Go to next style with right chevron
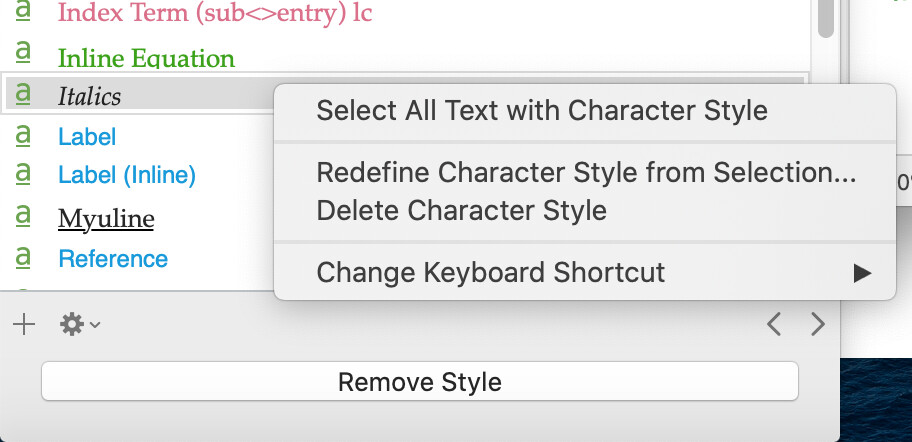This screenshot has width=912, height=442. (x=818, y=325)
